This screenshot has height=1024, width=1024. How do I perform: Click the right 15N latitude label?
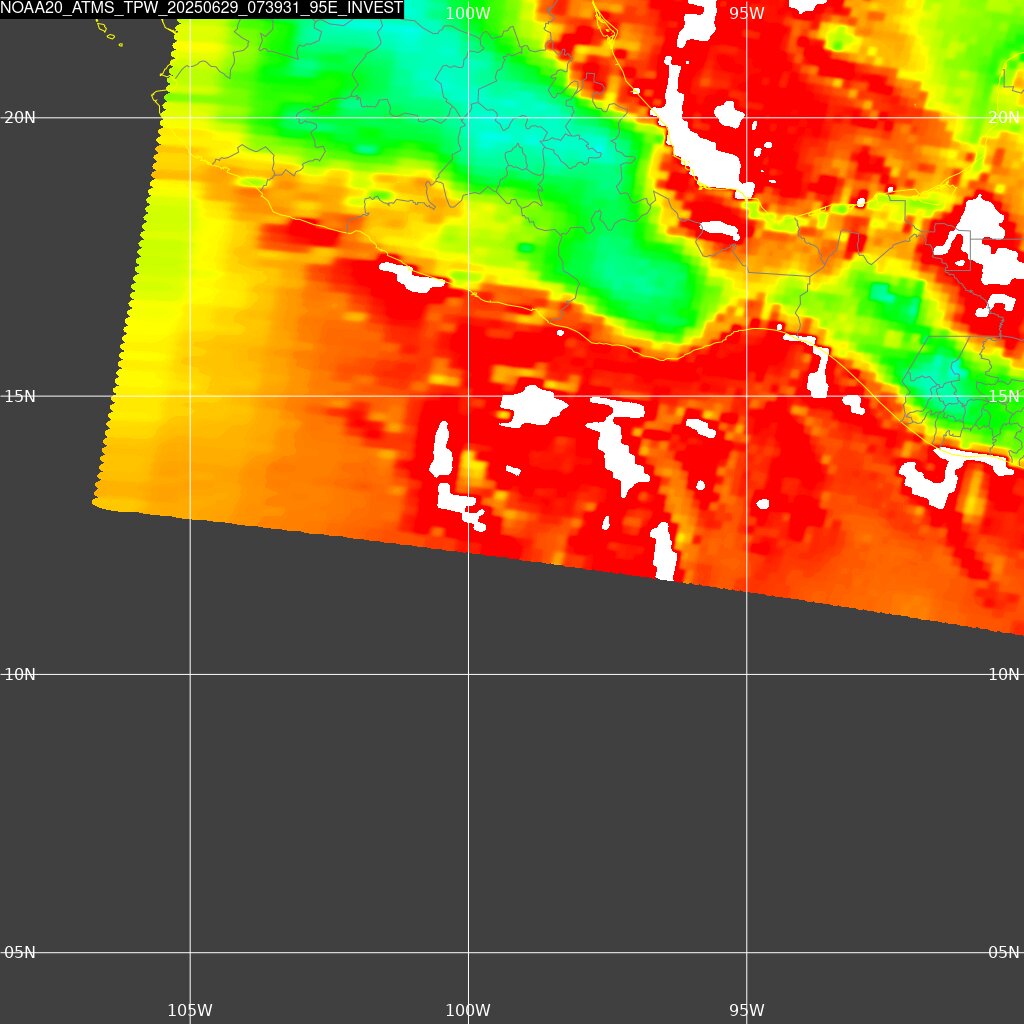(1004, 396)
